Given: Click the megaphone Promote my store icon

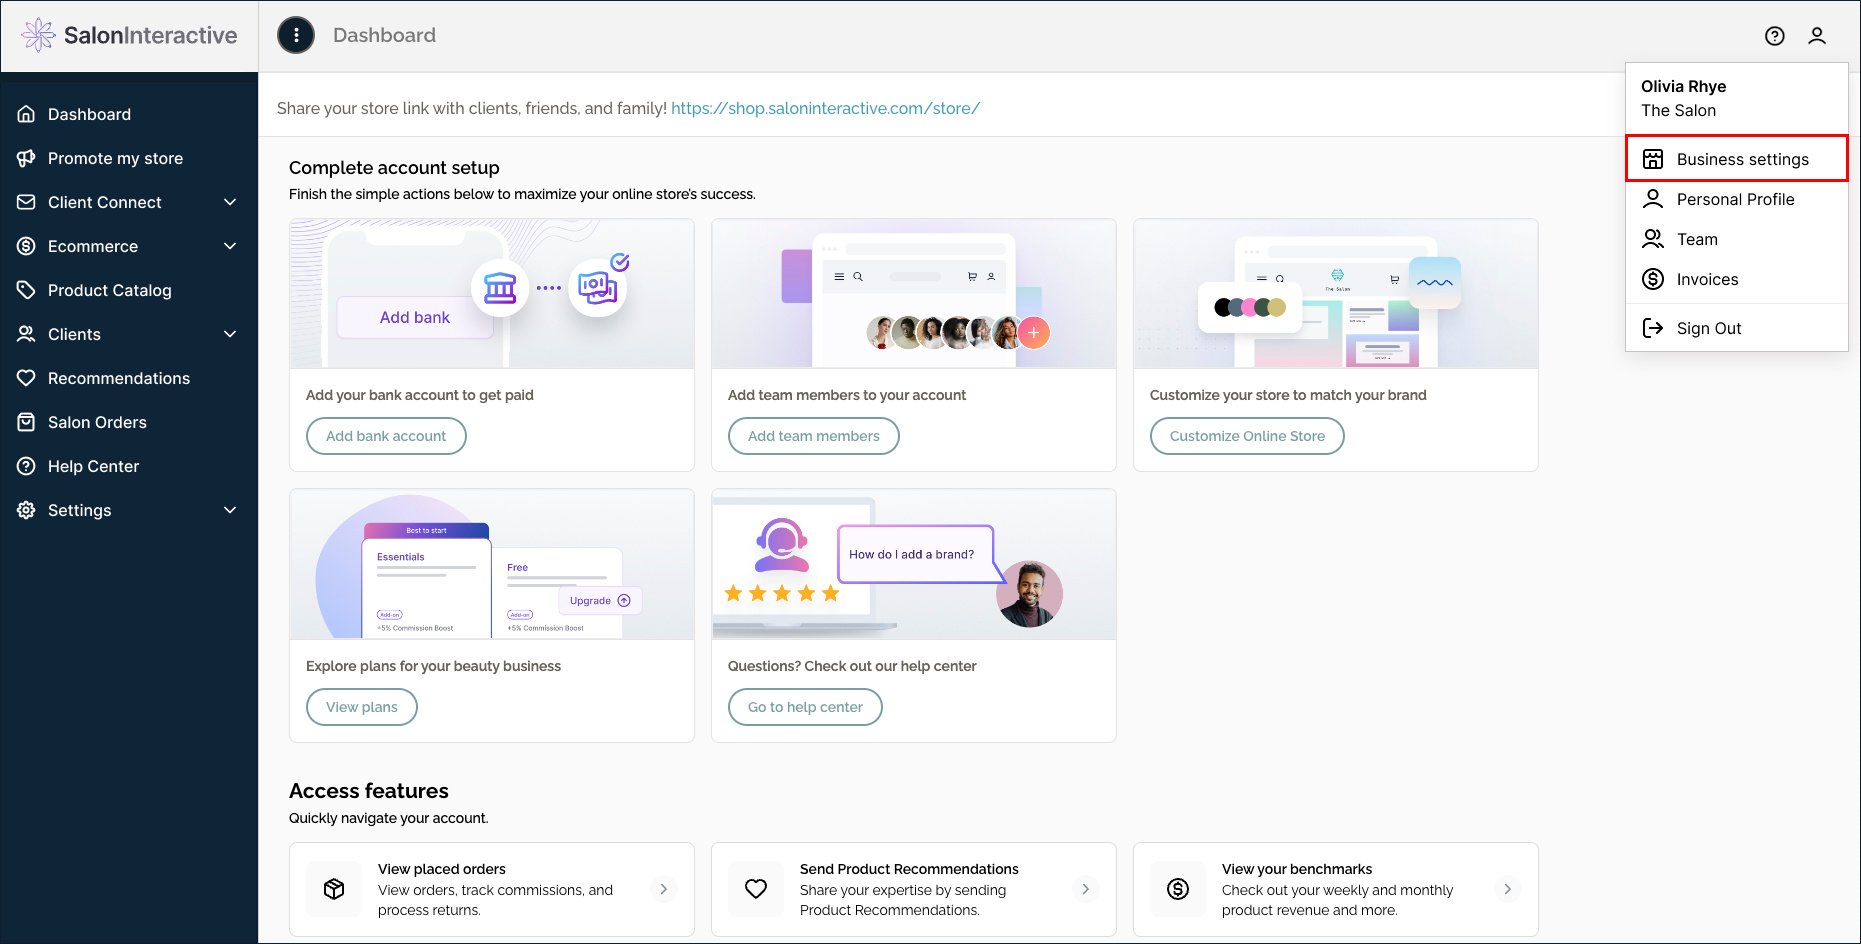Looking at the screenshot, I should 27,158.
